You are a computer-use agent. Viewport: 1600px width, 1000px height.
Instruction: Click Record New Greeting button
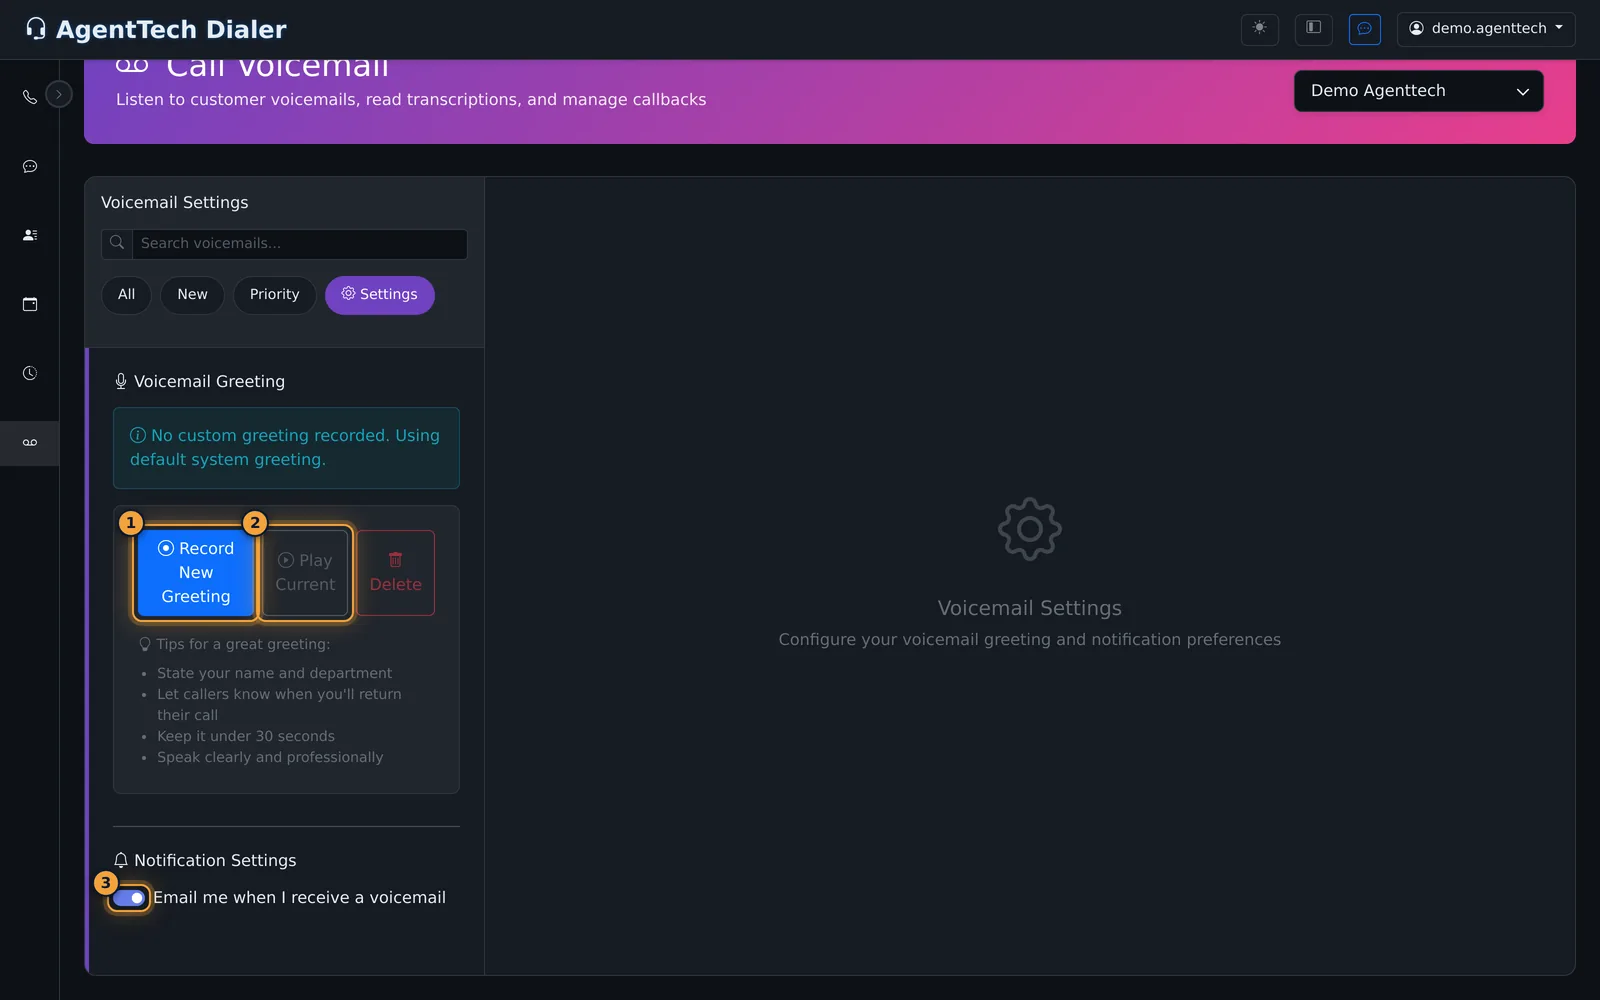(x=196, y=573)
